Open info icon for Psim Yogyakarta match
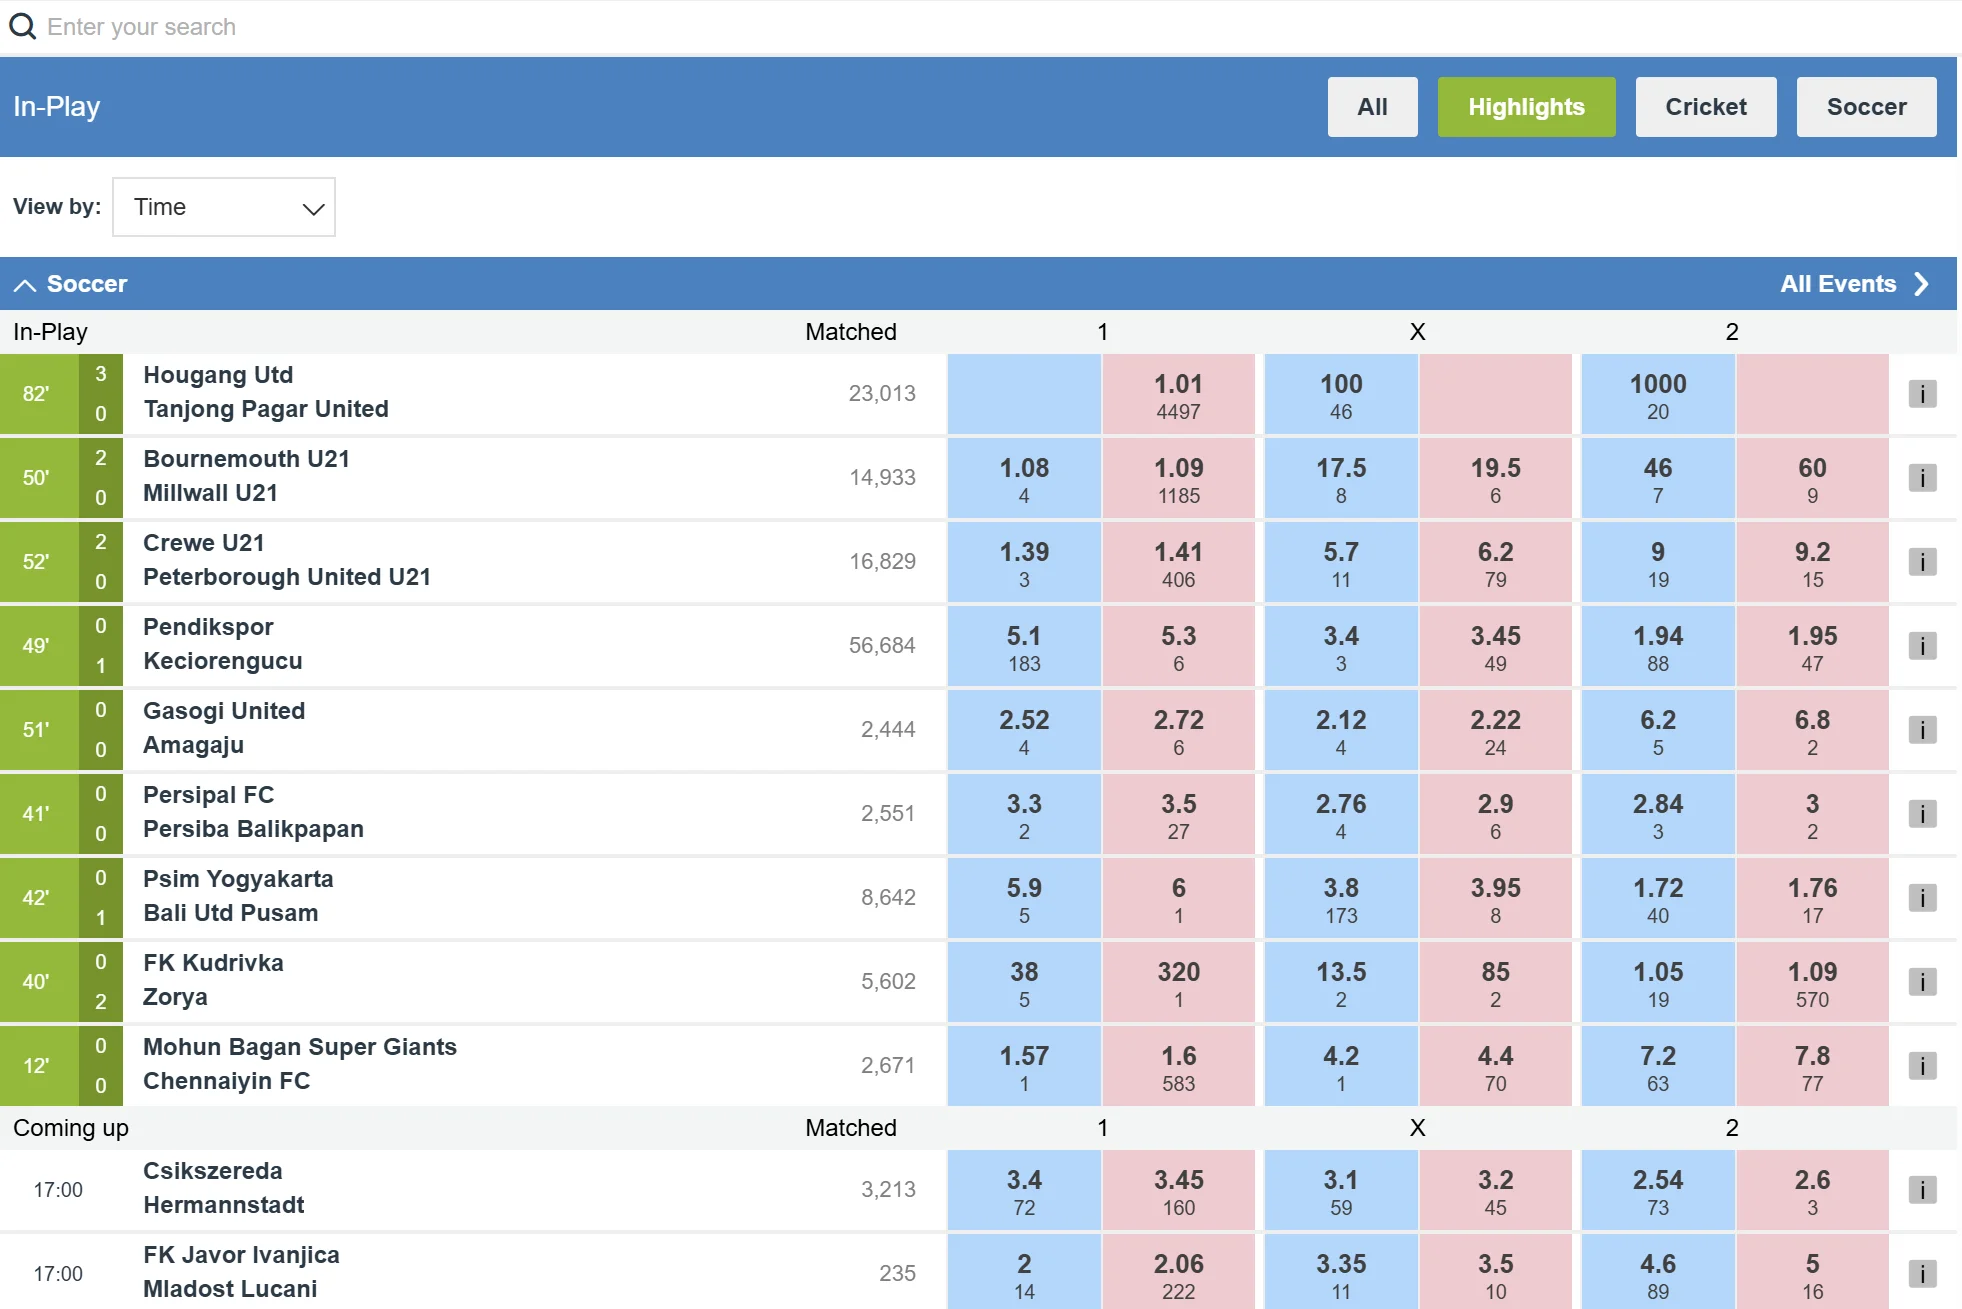1962x1309 pixels. click(1922, 898)
